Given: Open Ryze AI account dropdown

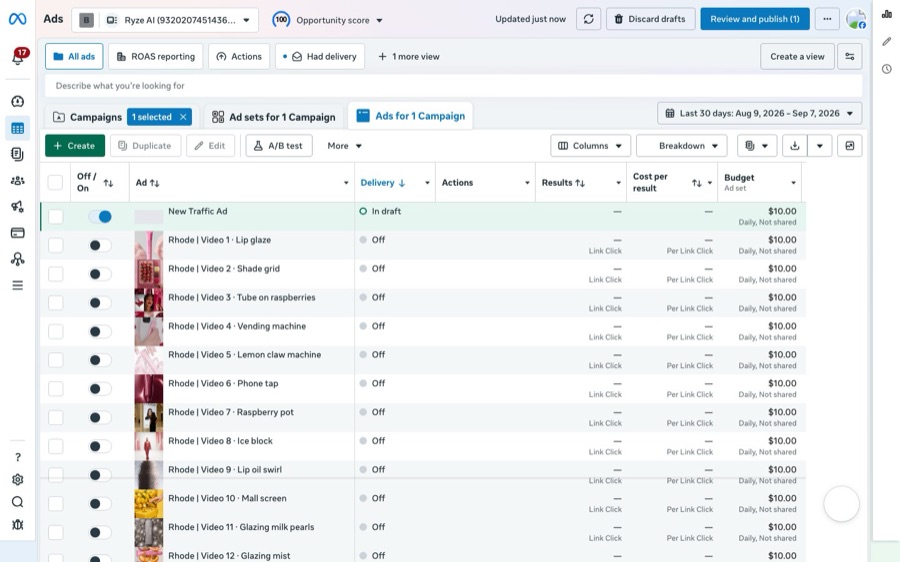Looking at the screenshot, I should 165,20.
